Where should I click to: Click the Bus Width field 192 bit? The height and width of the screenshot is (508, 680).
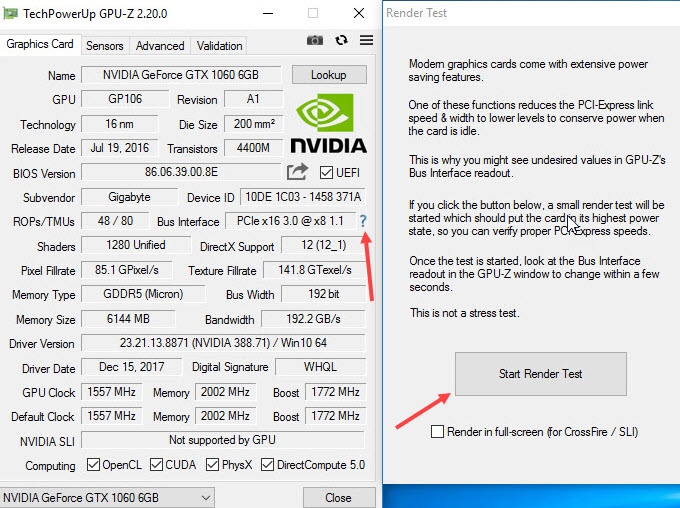tap(324, 294)
